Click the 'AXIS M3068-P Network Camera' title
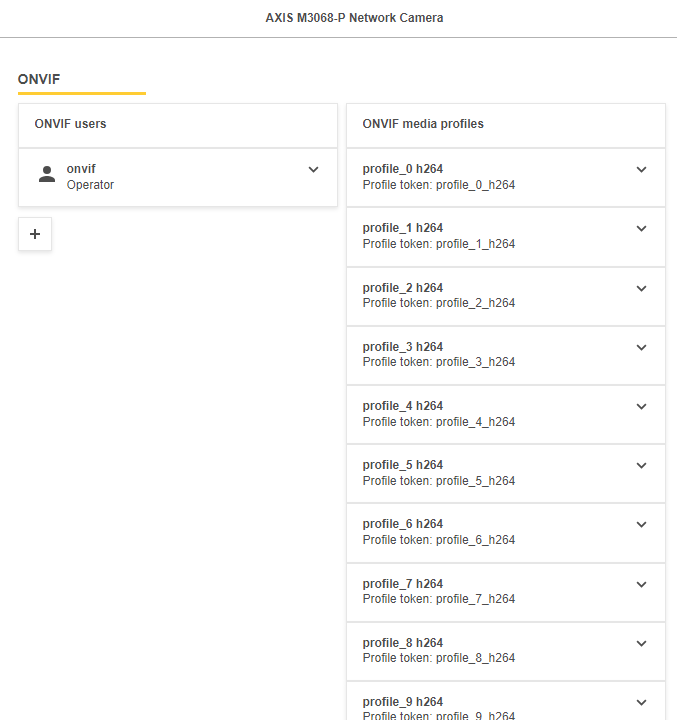 click(x=354, y=18)
